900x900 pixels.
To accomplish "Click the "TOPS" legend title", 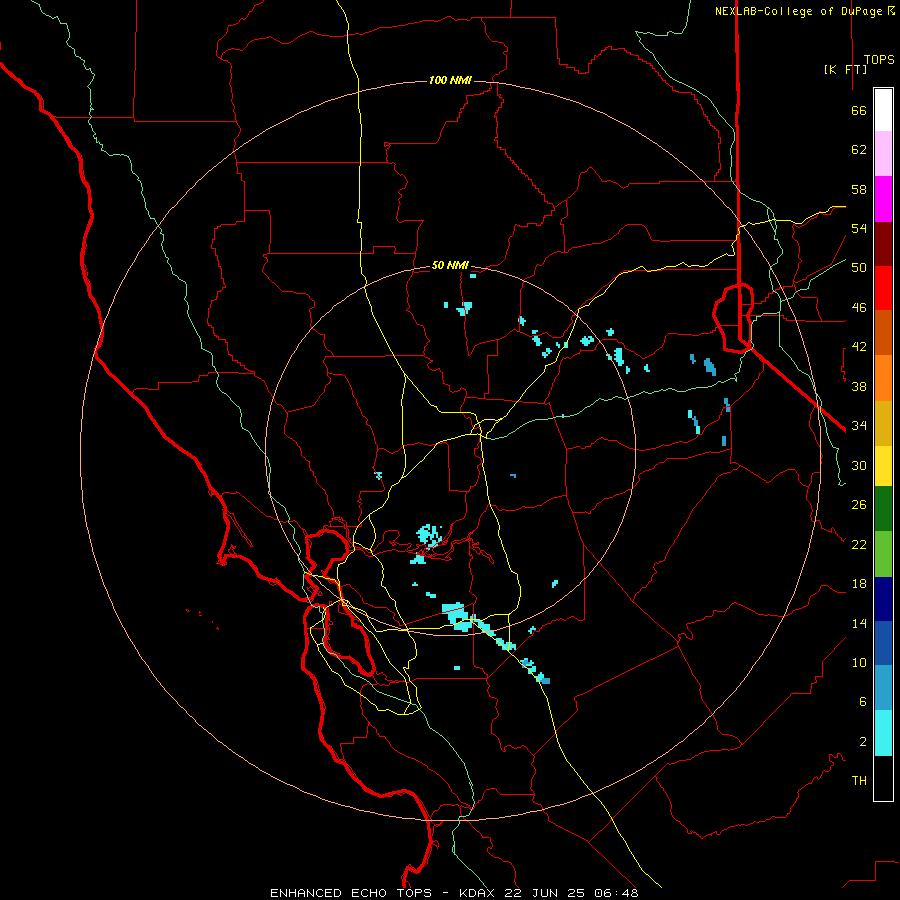I will pyautogui.click(x=879, y=60).
